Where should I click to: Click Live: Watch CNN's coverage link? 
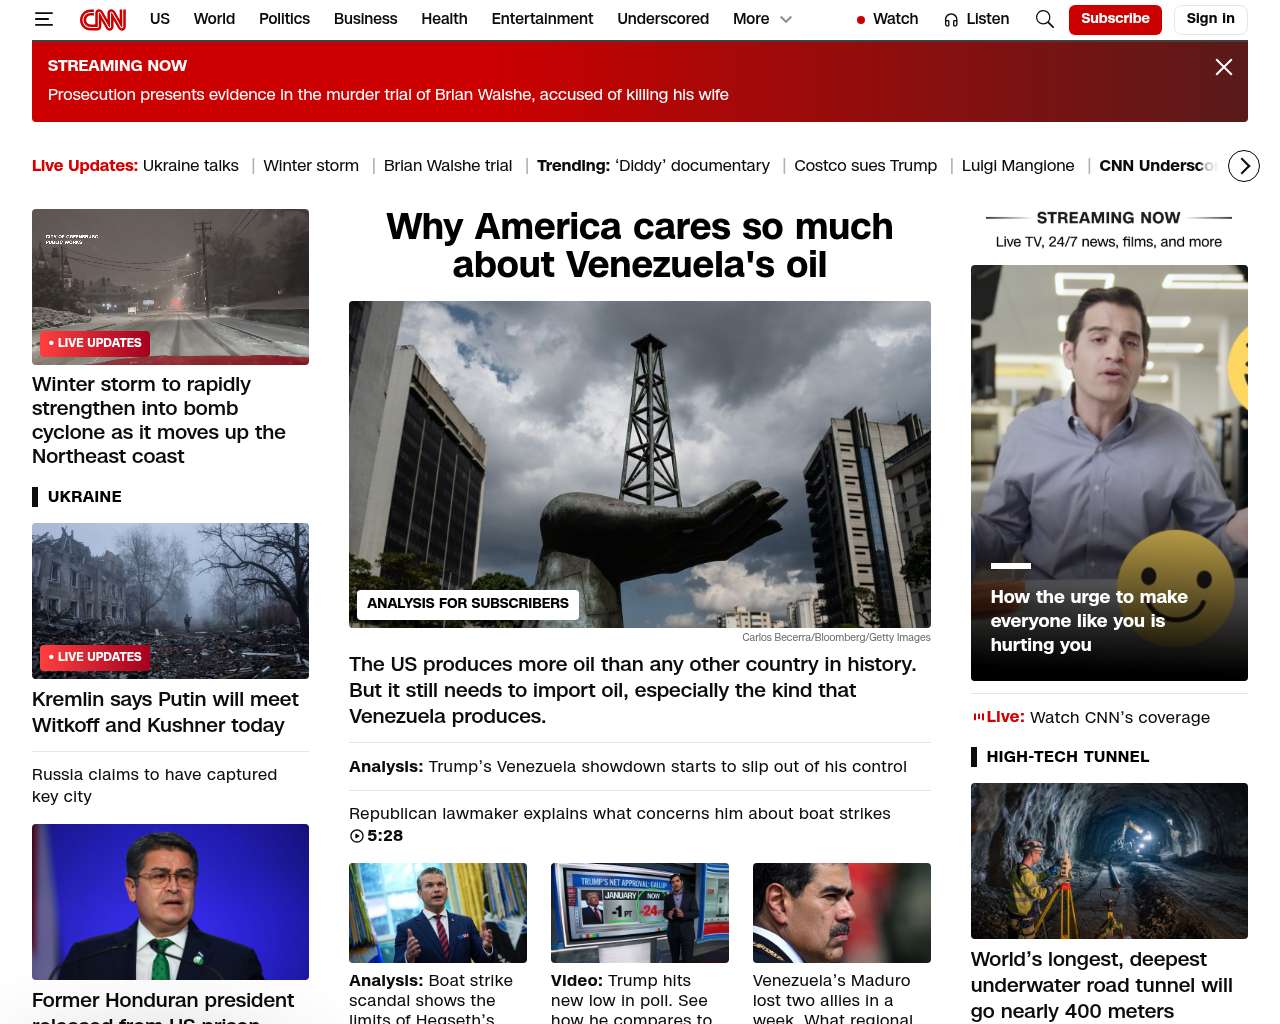tap(1092, 718)
